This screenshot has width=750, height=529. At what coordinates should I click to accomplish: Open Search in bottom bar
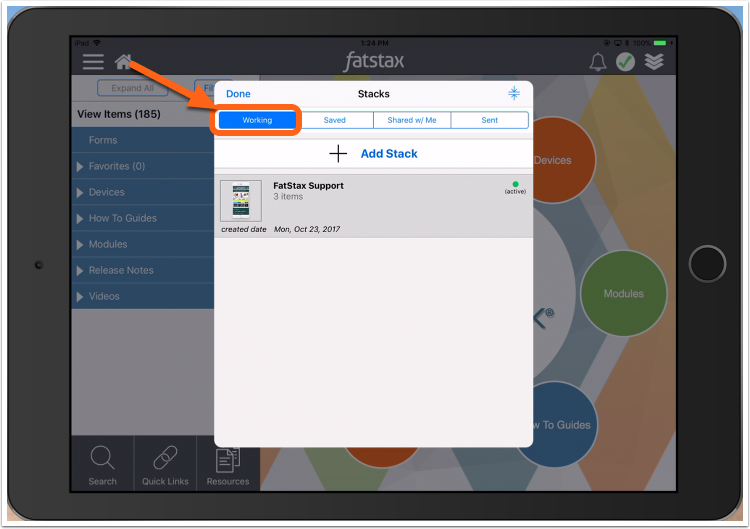coord(102,465)
